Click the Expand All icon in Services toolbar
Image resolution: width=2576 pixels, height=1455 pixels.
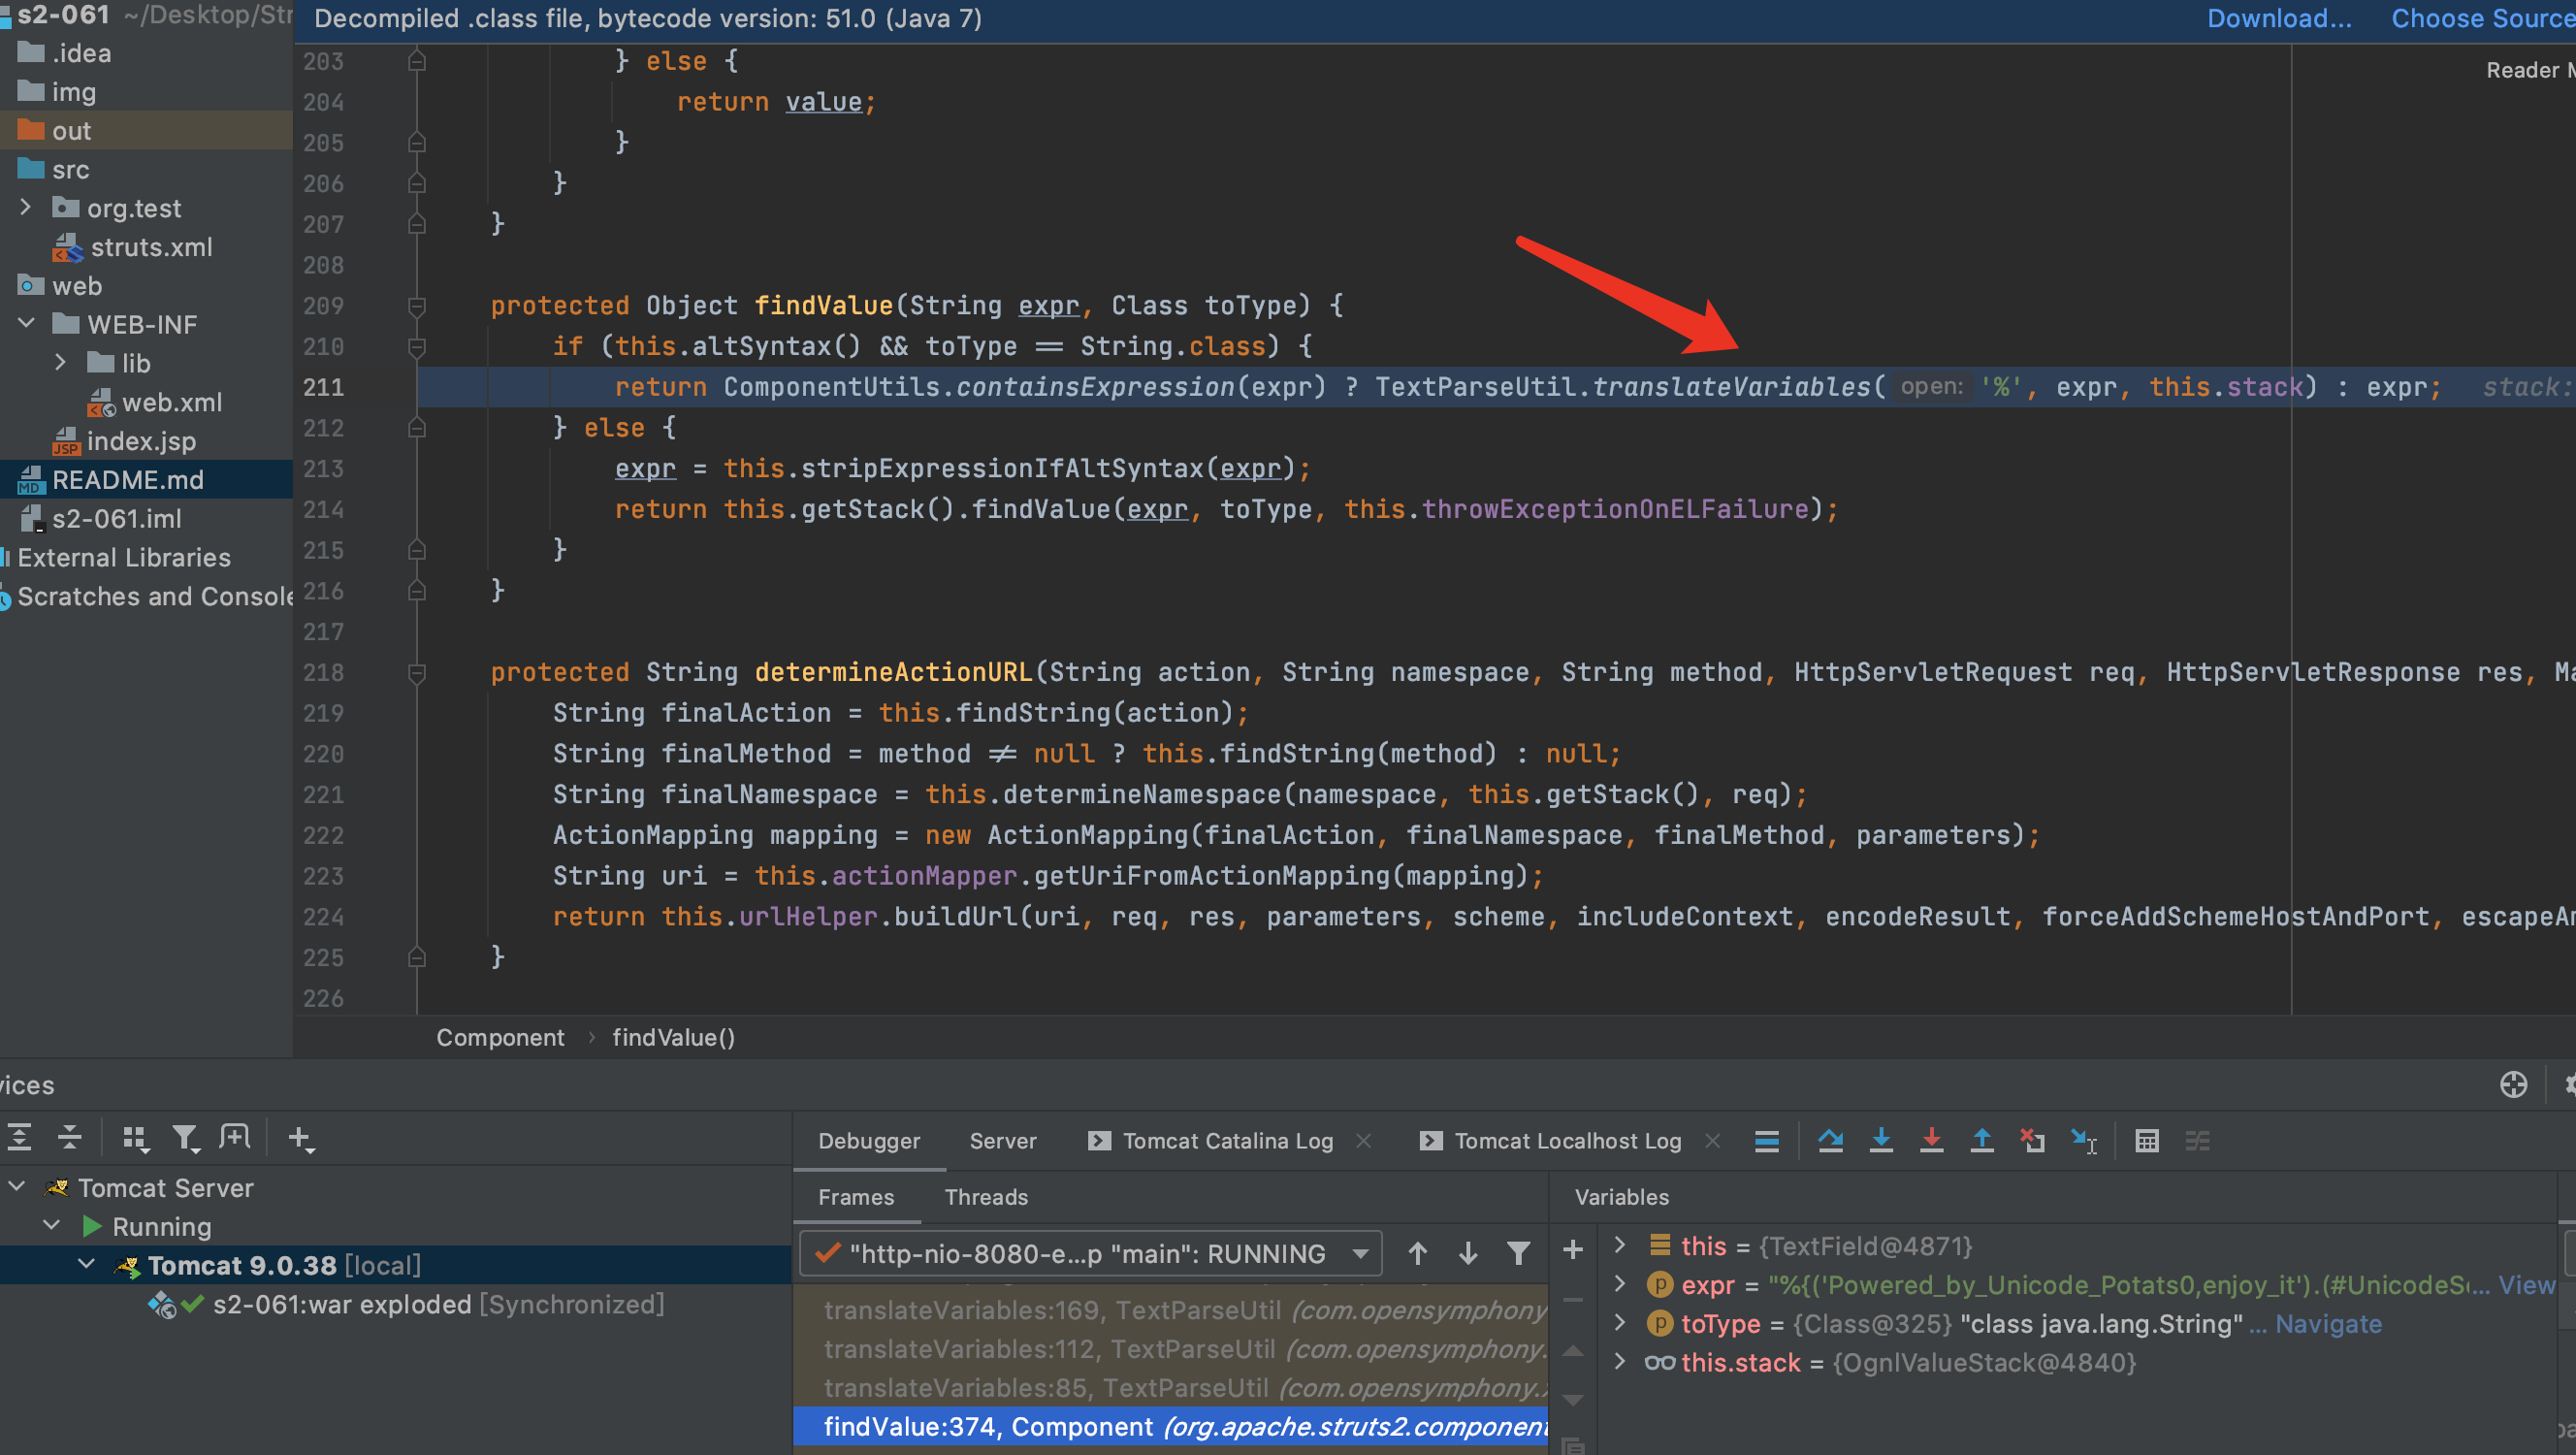pos(19,1138)
